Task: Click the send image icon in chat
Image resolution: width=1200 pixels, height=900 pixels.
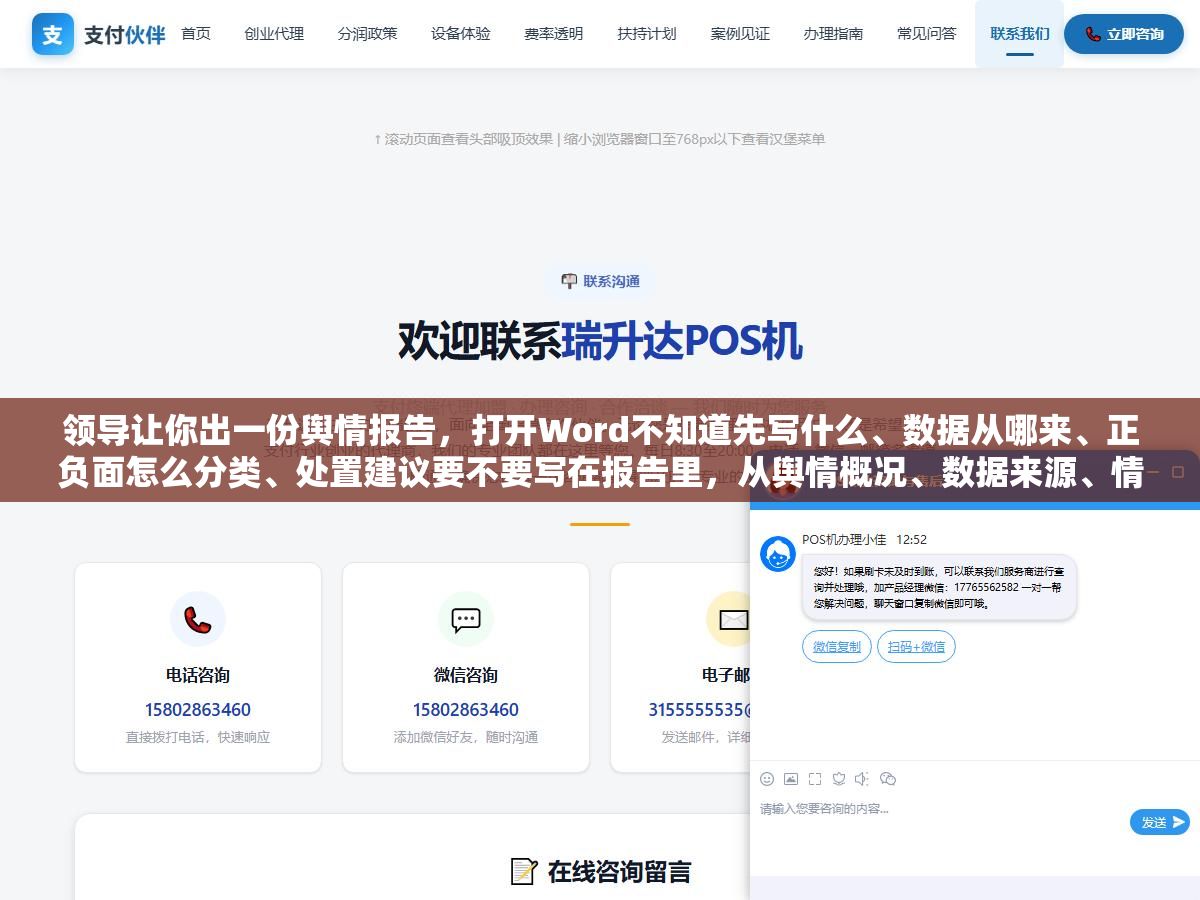Action: tap(791, 778)
